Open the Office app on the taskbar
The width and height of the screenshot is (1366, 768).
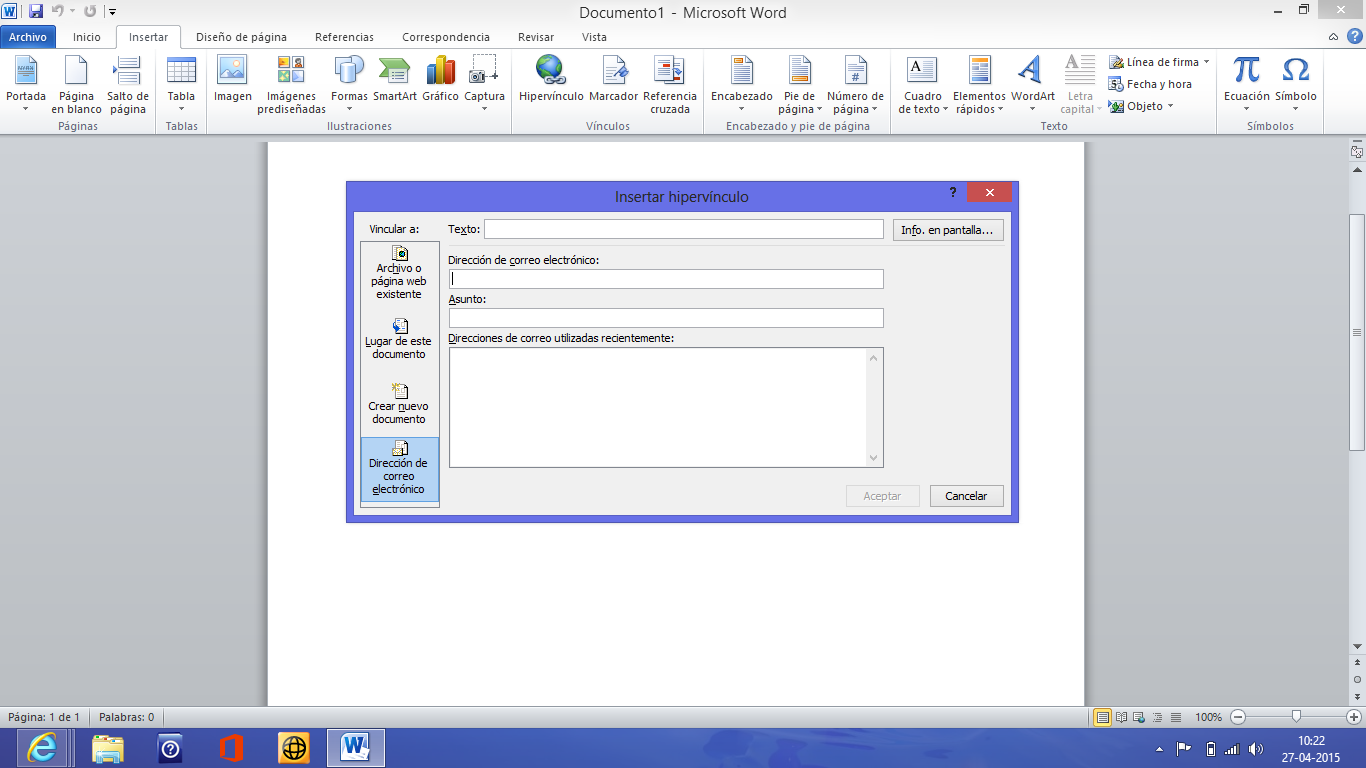point(232,748)
